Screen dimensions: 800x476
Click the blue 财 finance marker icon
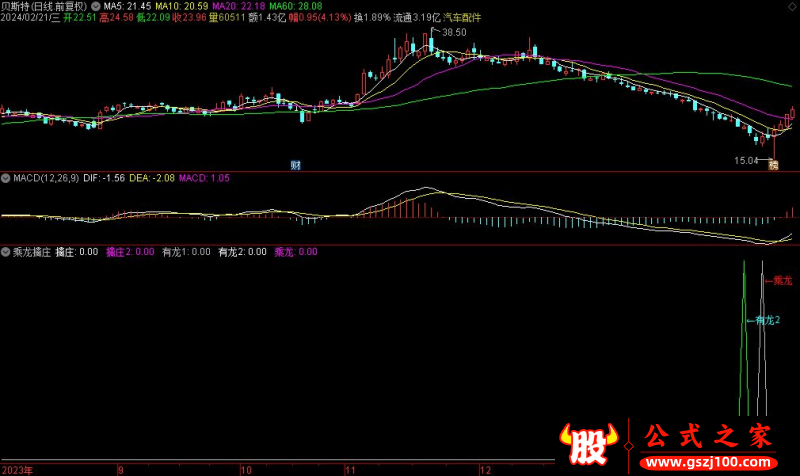(x=296, y=165)
